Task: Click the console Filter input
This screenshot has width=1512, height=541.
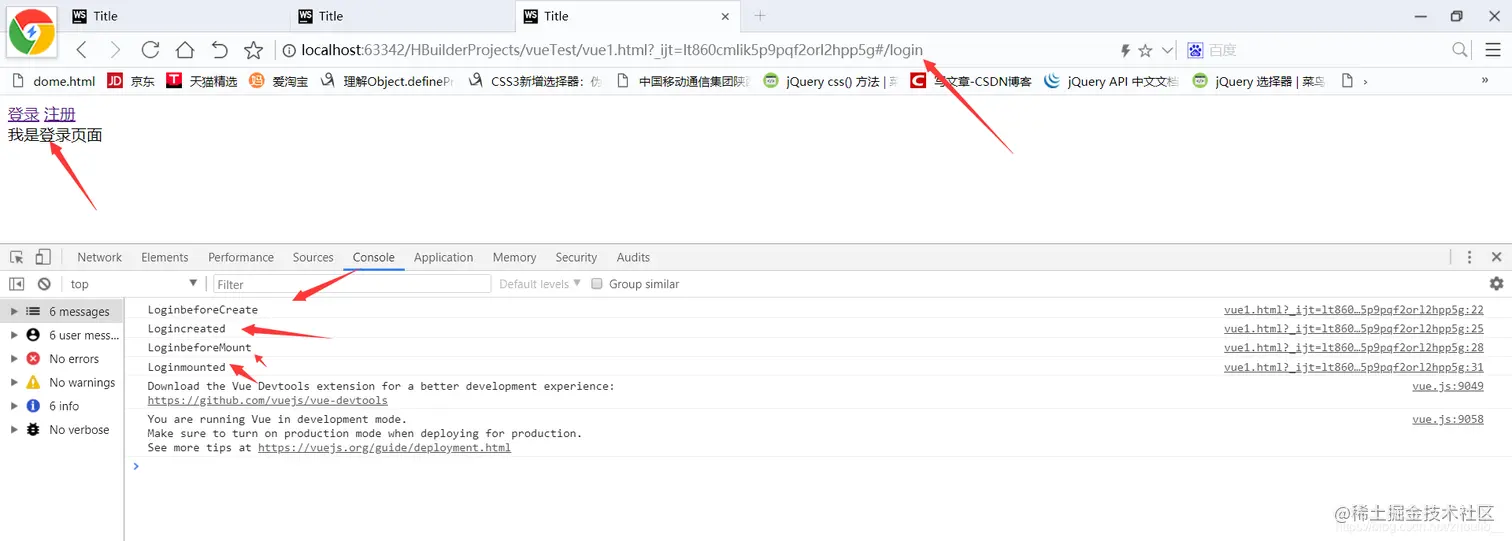Action: (x=352, y=284)
